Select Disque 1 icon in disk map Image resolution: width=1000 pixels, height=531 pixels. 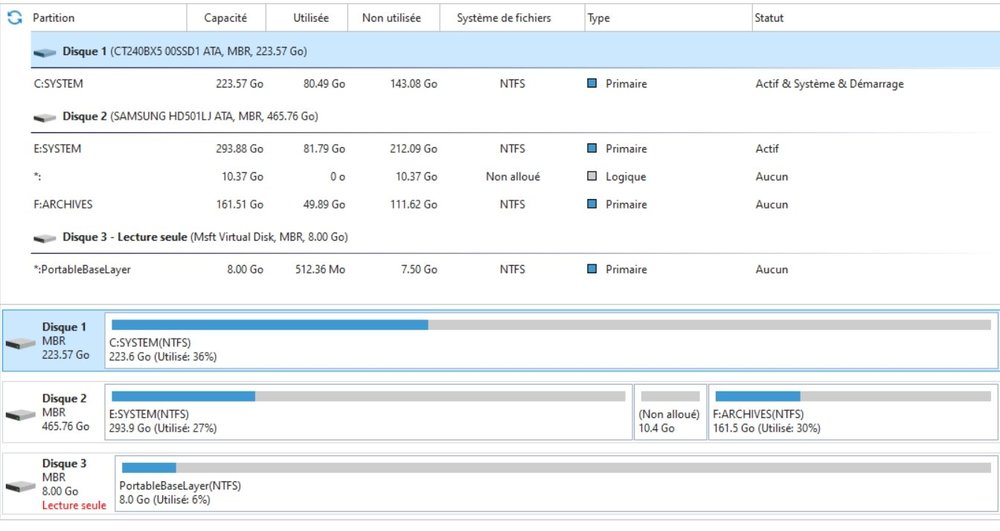(21, 343)
